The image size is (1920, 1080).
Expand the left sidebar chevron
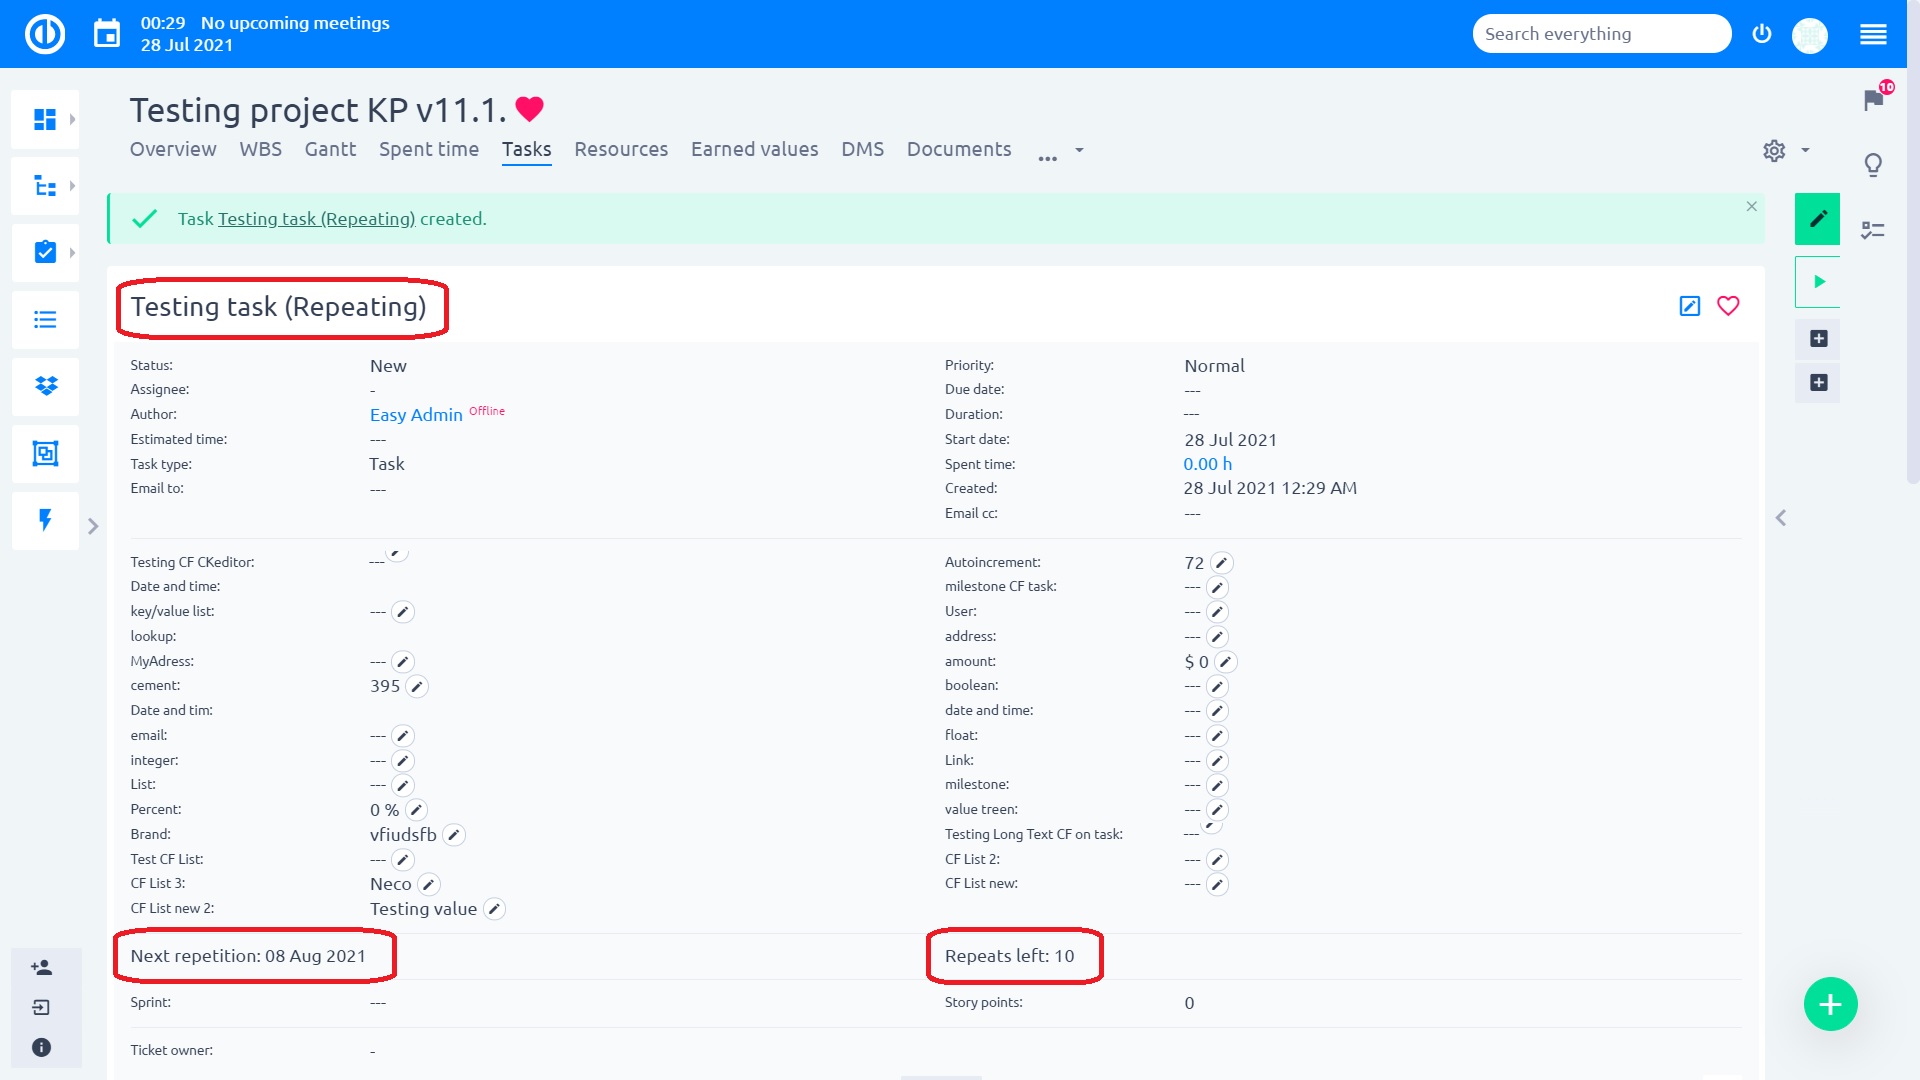[x=93, y=526]
